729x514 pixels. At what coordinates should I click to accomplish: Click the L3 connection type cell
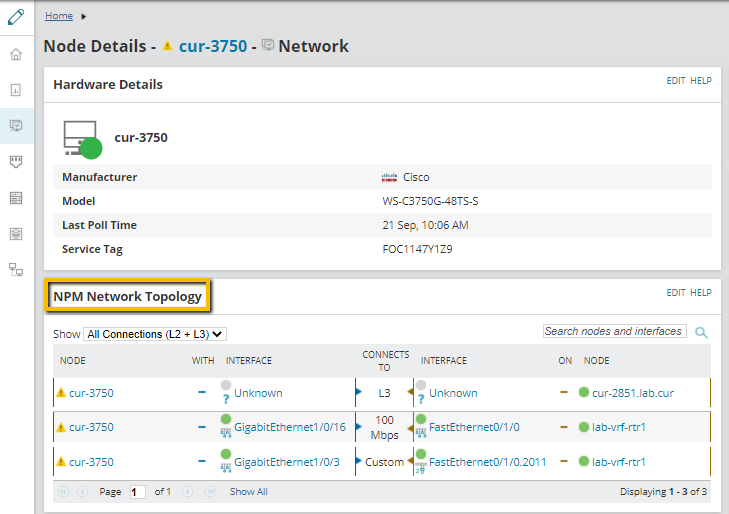coord(384,393)
